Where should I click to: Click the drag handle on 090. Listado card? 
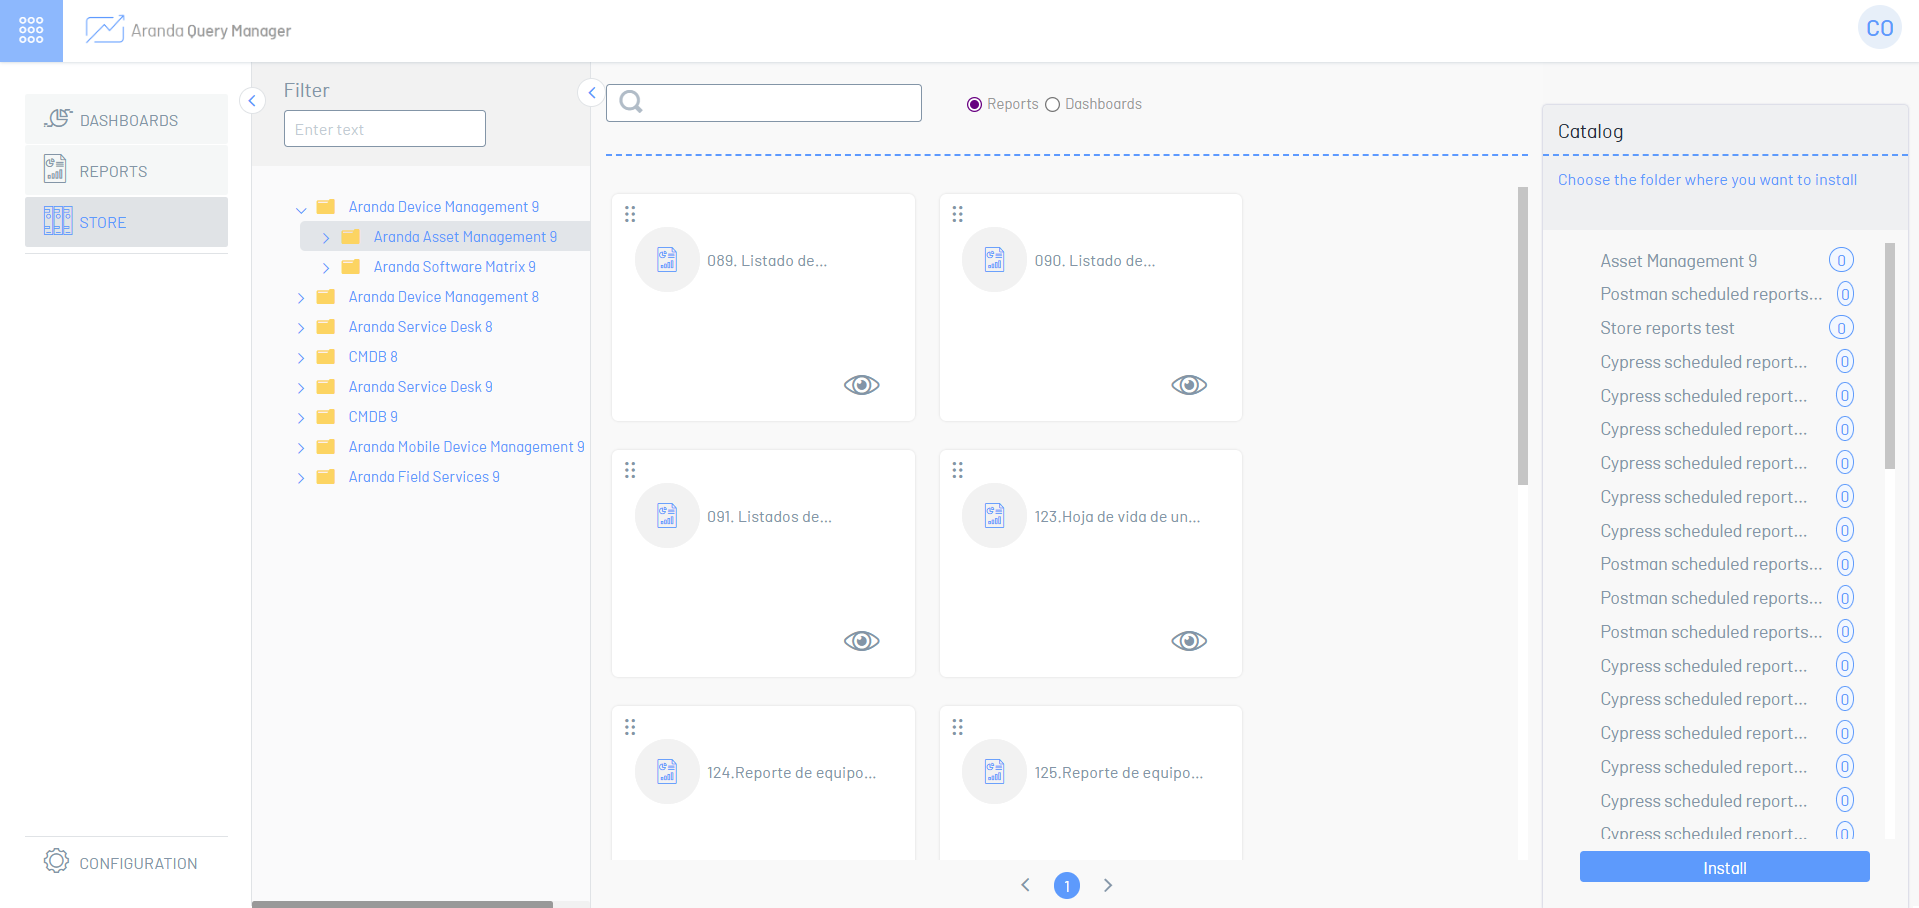(x=958, y=214)
